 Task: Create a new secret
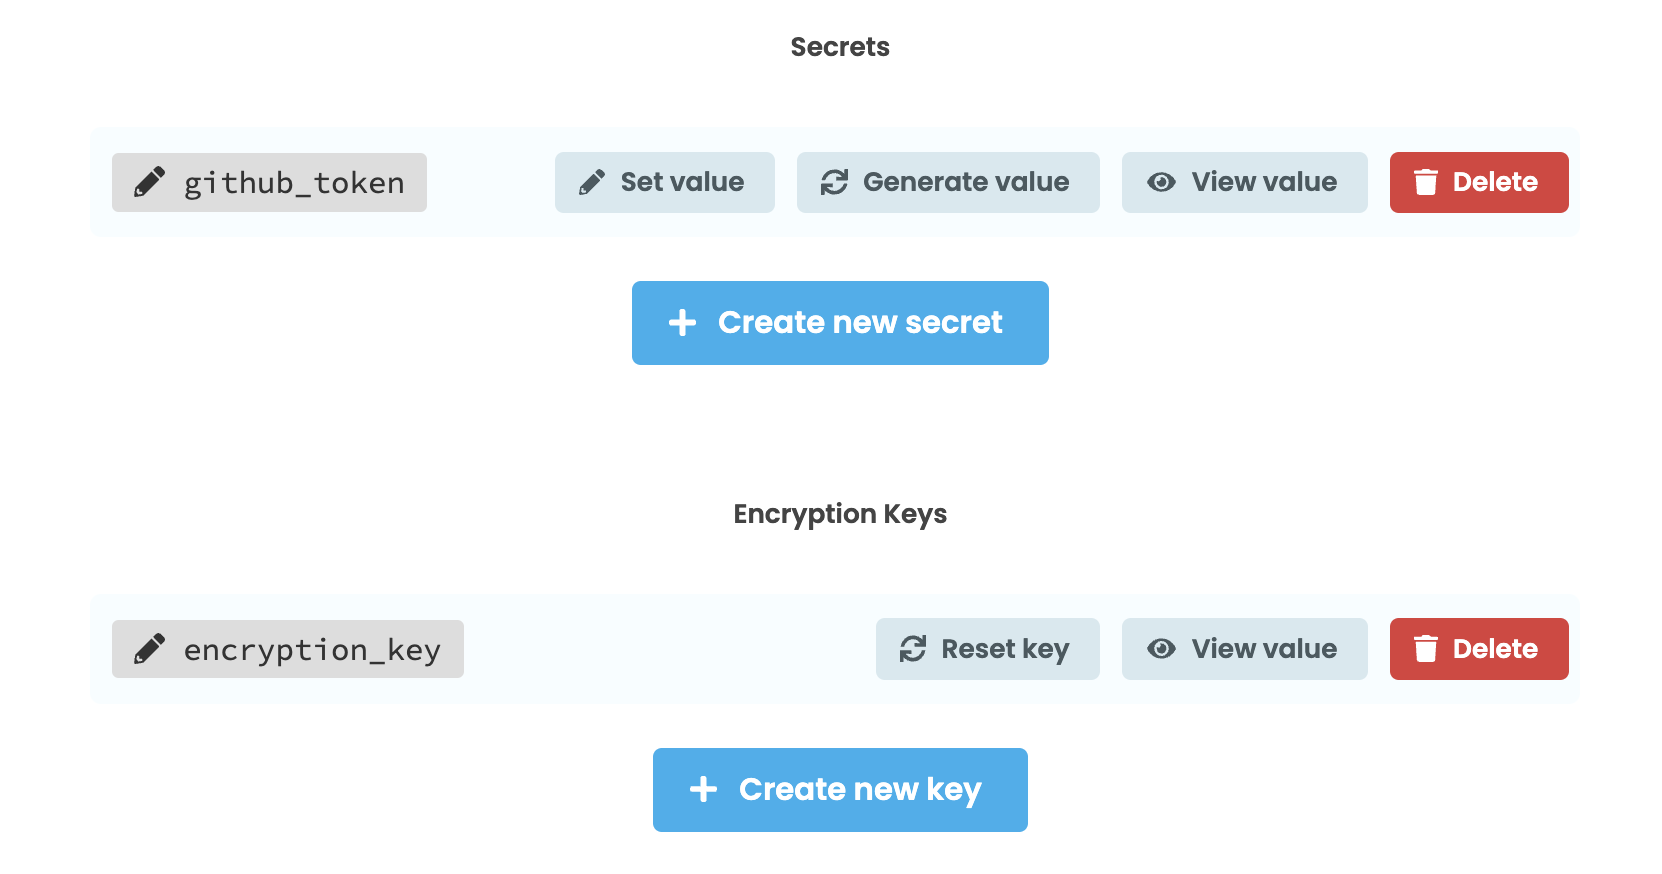pos(840,323)
